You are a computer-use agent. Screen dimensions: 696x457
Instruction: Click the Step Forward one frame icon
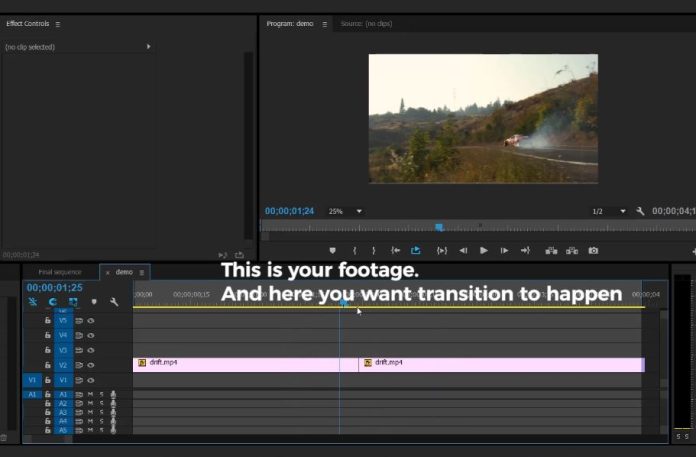[x=504, y=251]
